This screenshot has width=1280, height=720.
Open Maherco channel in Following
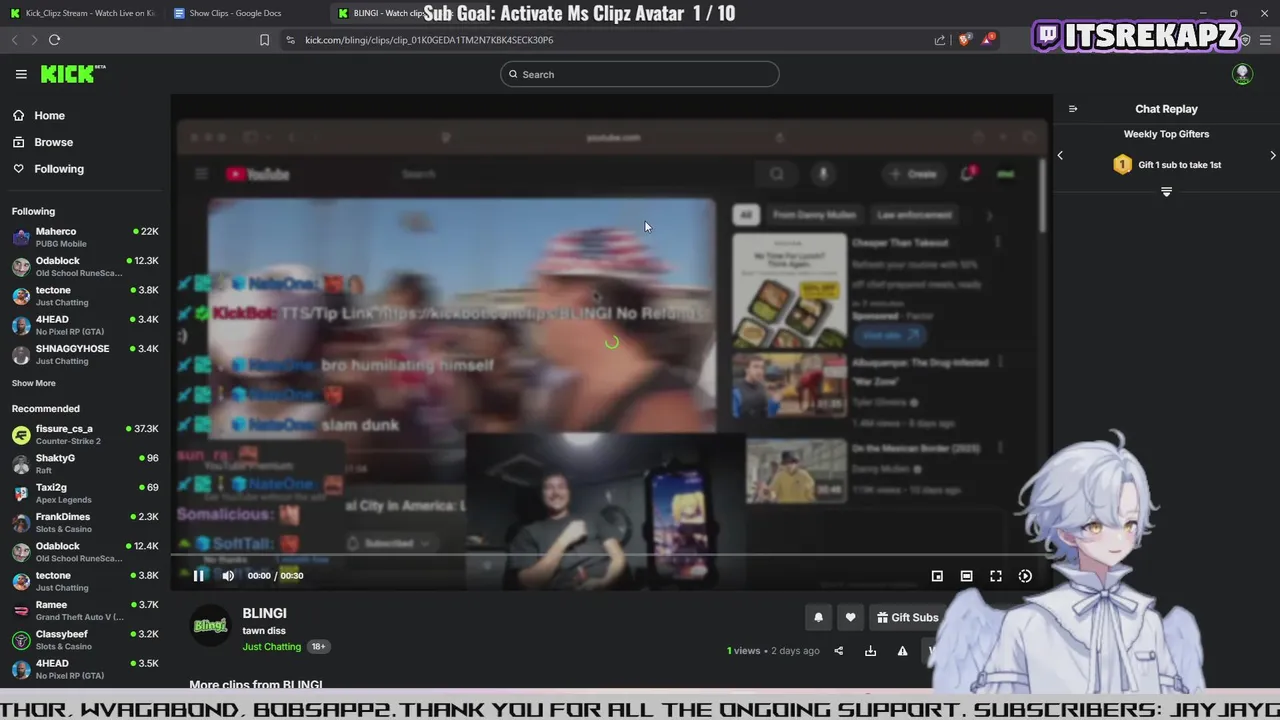coord(85,237)
